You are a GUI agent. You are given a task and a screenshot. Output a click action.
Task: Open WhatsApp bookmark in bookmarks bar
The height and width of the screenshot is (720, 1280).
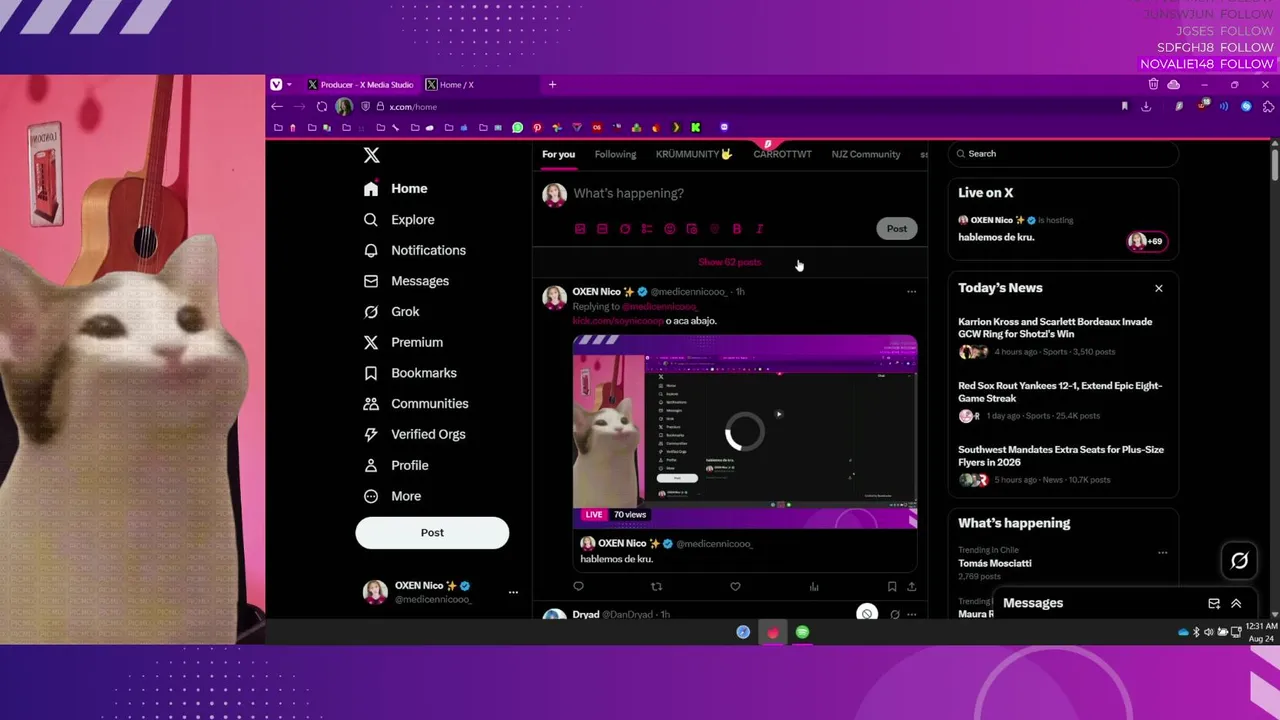point(518,128)
